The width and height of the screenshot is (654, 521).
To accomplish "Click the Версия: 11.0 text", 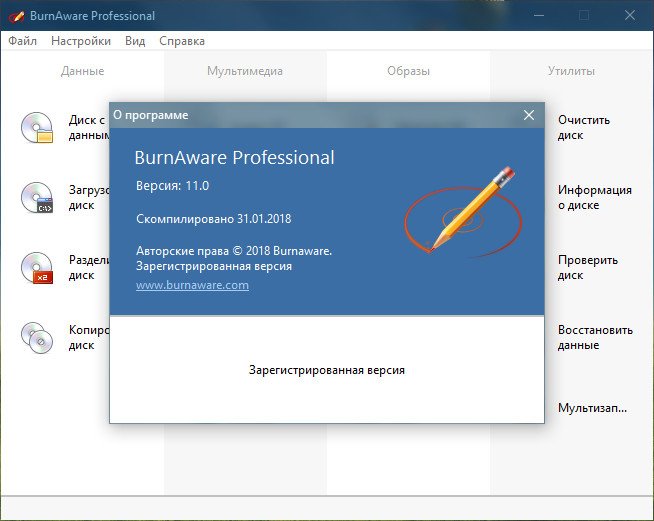I will point(173,186).
